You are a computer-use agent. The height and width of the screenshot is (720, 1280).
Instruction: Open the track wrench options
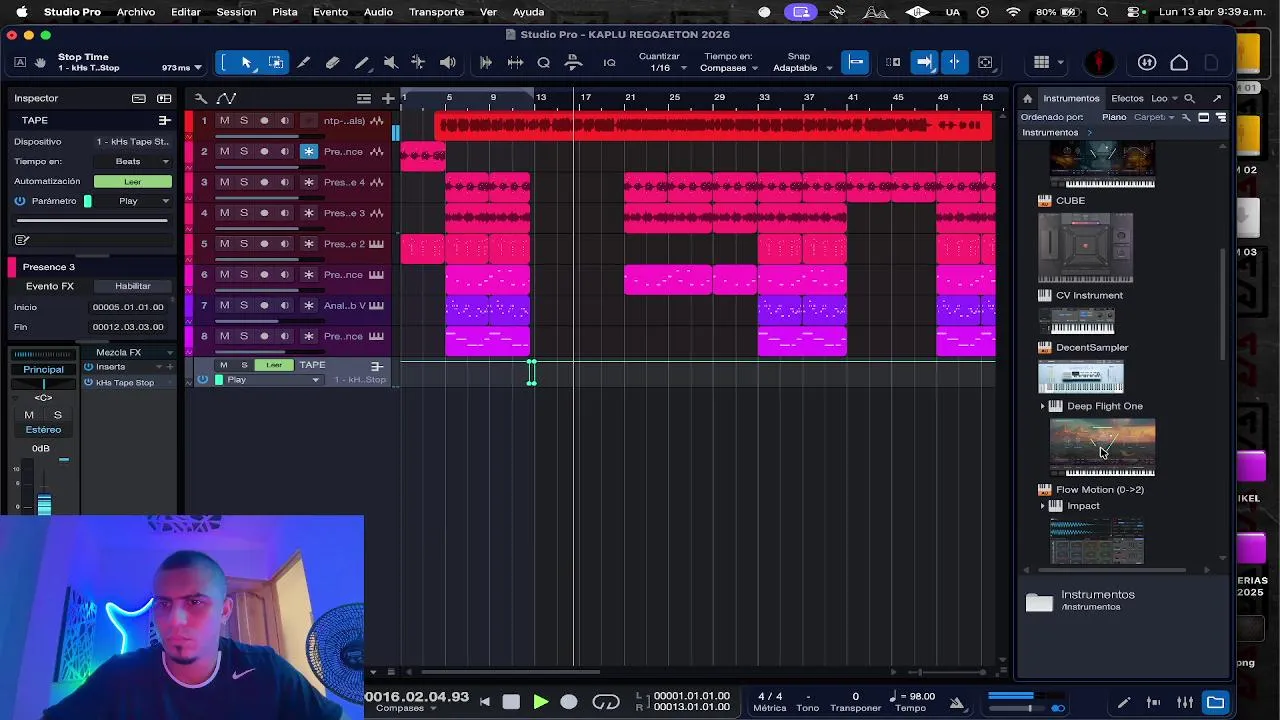pos(201,98)
